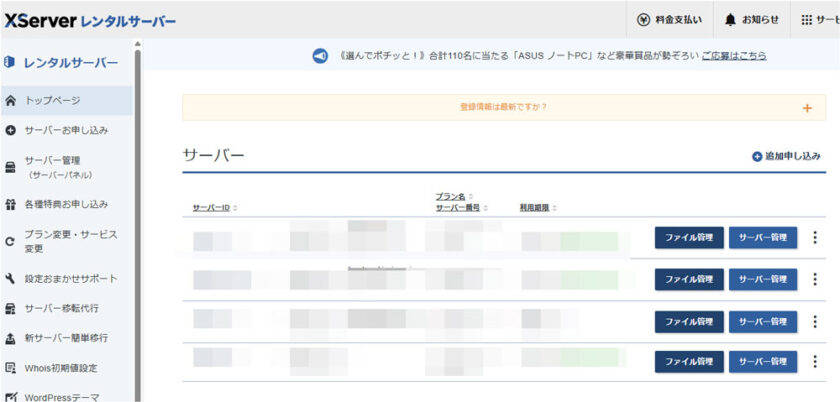The height and width of the screenshot is (402, 840).
Task: Click the refresh icon for プラン変更・サービス変更
Action: [x=11, y=241]
